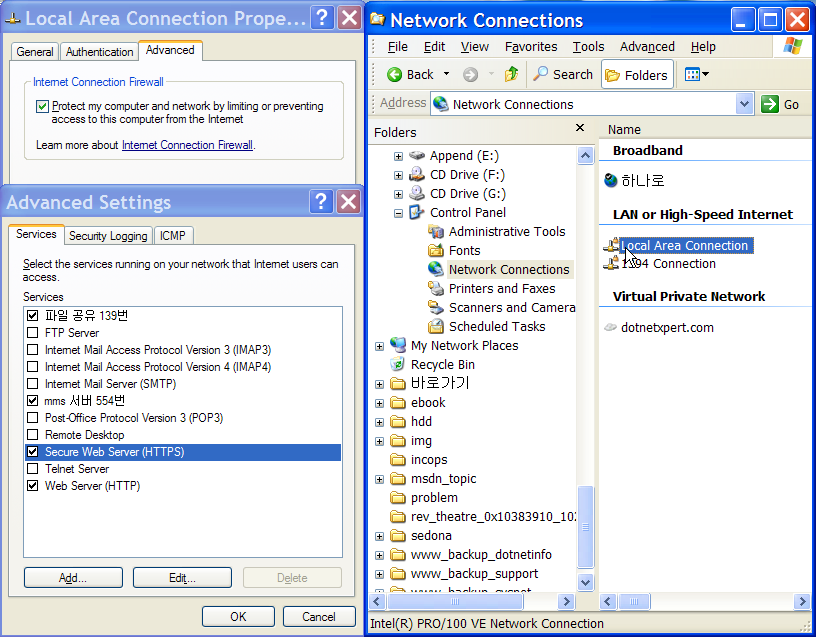This screenshot has width=816, height=637.
Task: Select the 1394 Connection icon
Action: coord(611,264)
